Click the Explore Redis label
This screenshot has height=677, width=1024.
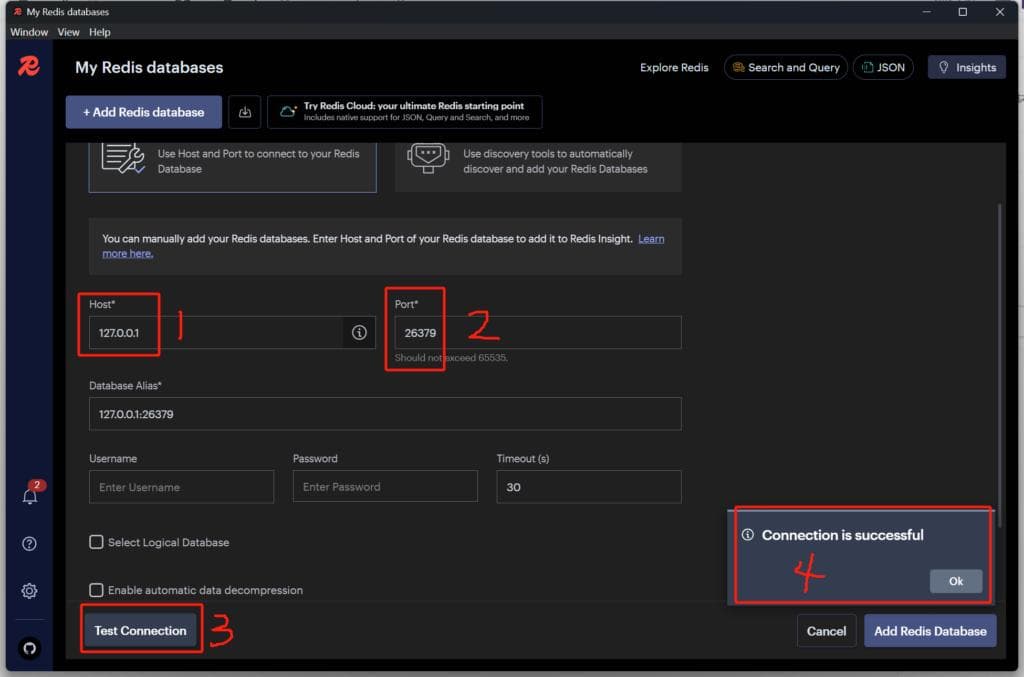pos(674,67)
